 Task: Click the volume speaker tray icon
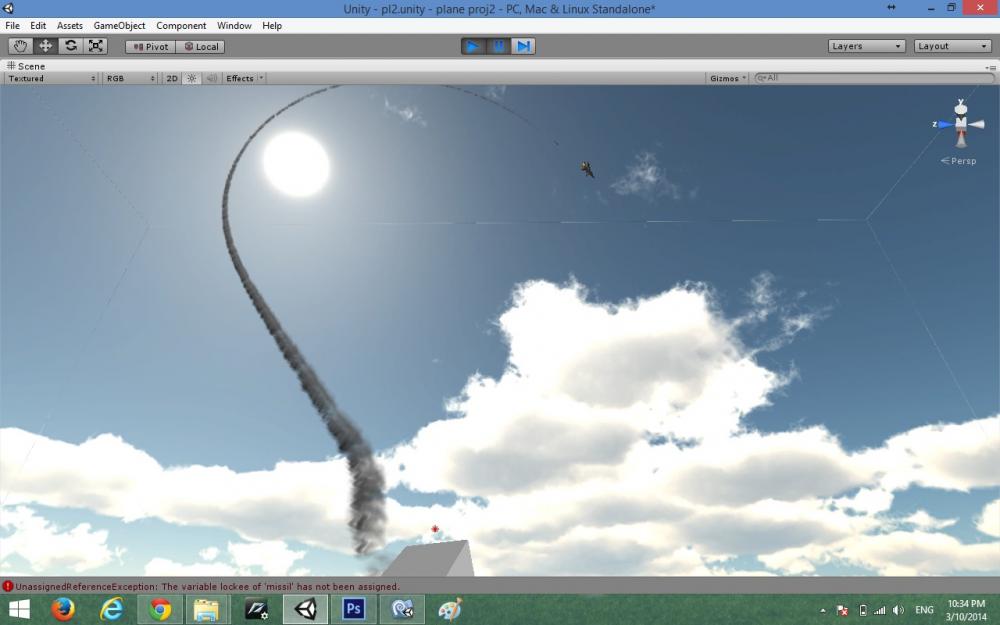coord(899,610)
